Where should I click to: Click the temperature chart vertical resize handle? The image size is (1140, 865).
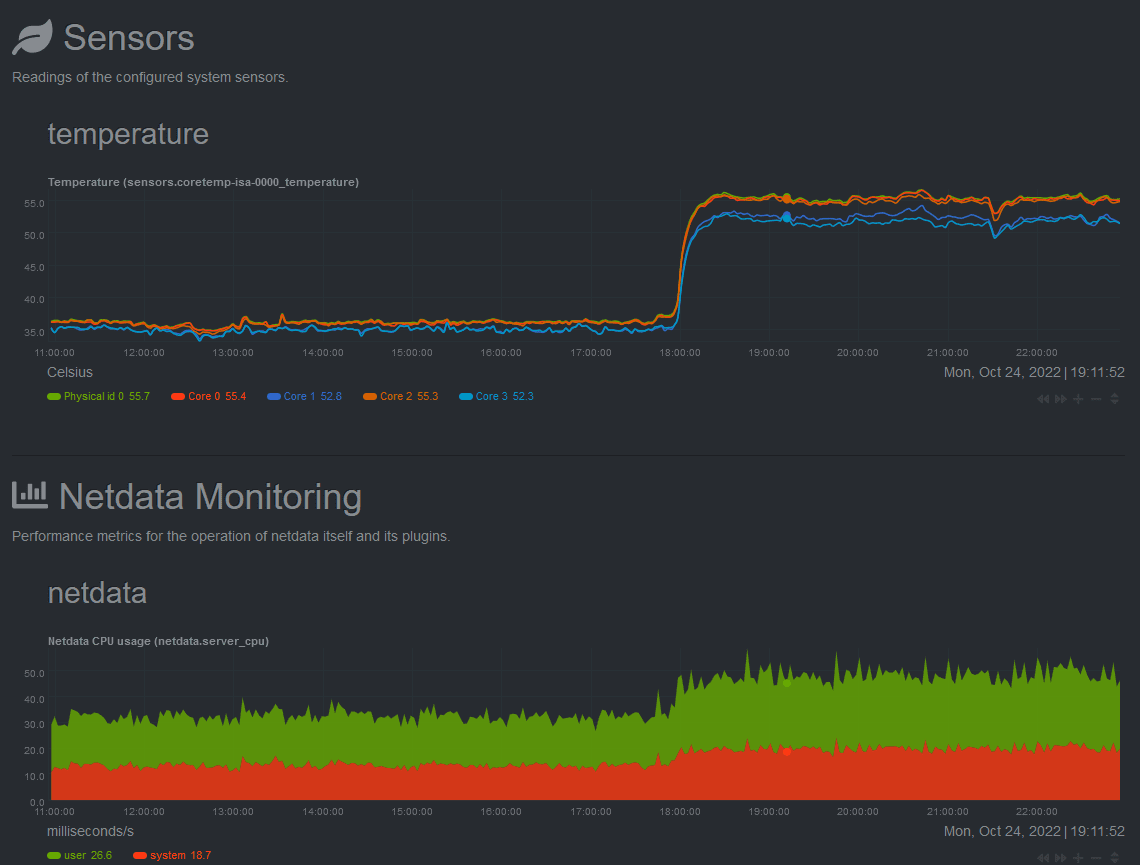[1114, 399]
